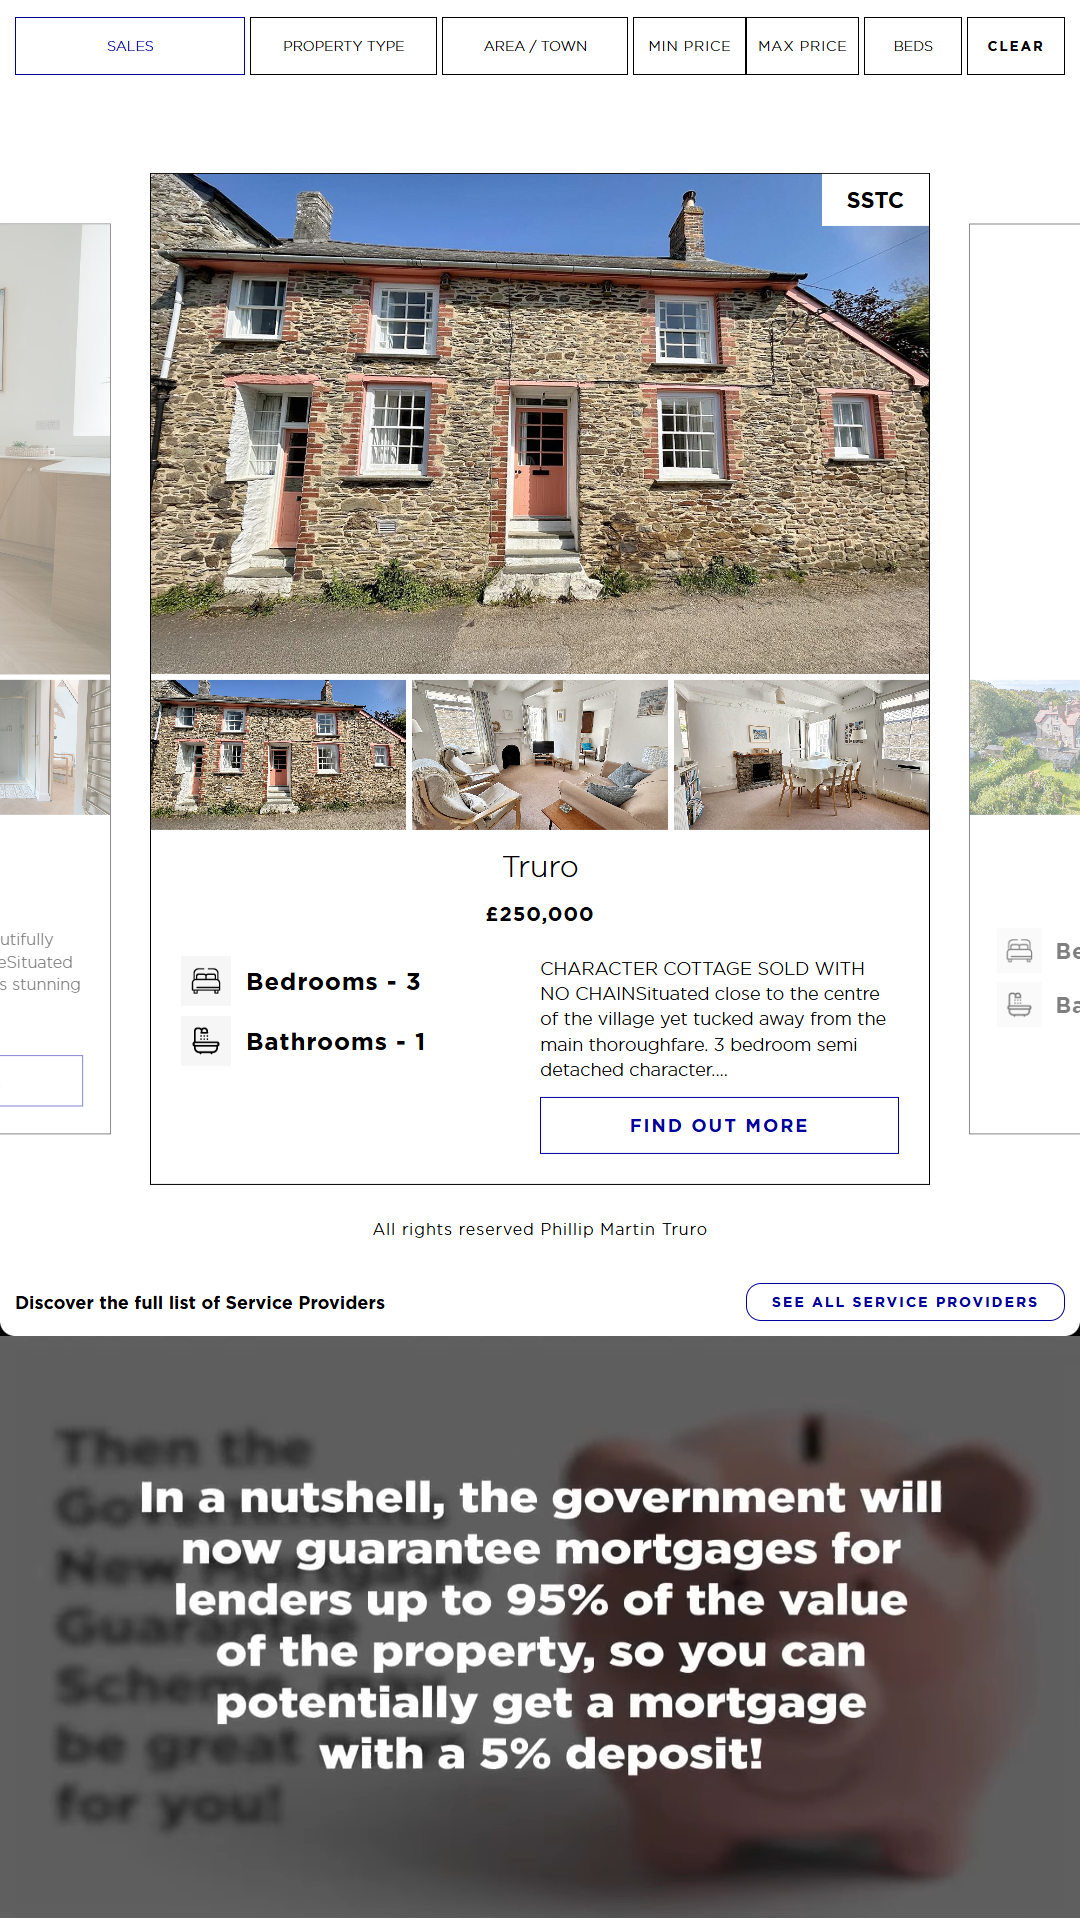1080x1920 pixels.
Task: Click the bathtub icon on the next property card
Action: 1019,1004
